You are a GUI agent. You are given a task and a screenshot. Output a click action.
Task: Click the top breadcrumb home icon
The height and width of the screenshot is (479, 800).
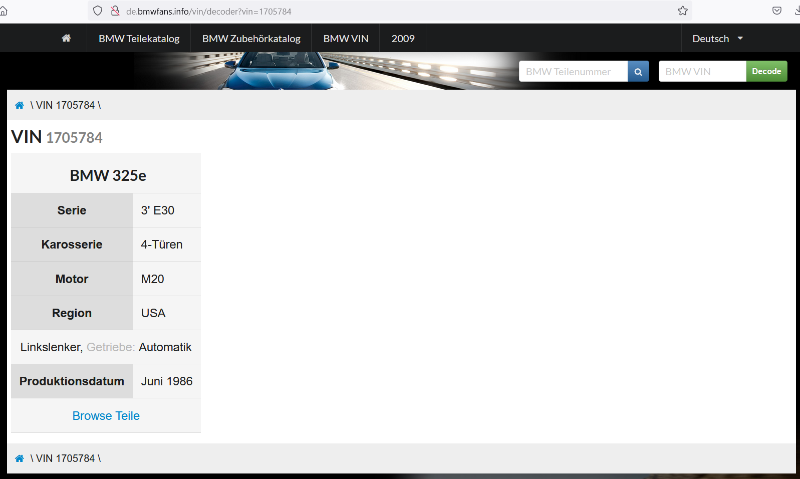point(19,105)
